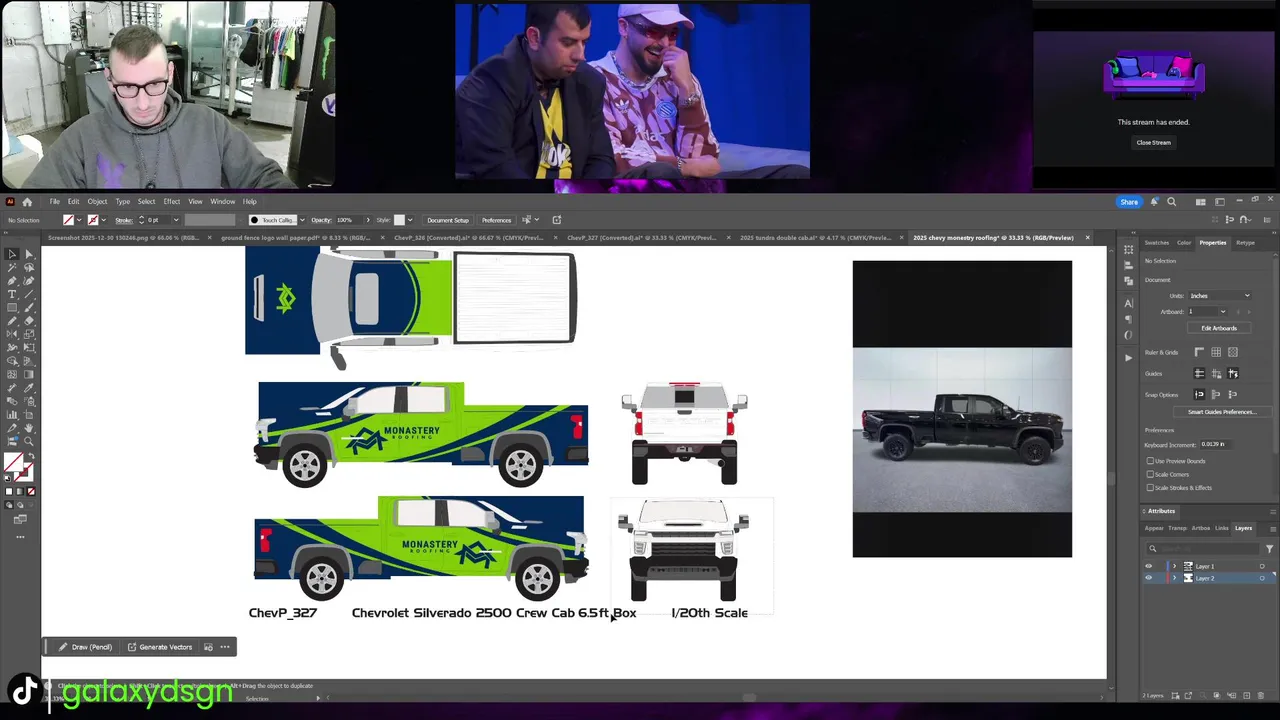Click the create new layer icon
This screenshot has width=1280, height=720.
click(1247, 696)
